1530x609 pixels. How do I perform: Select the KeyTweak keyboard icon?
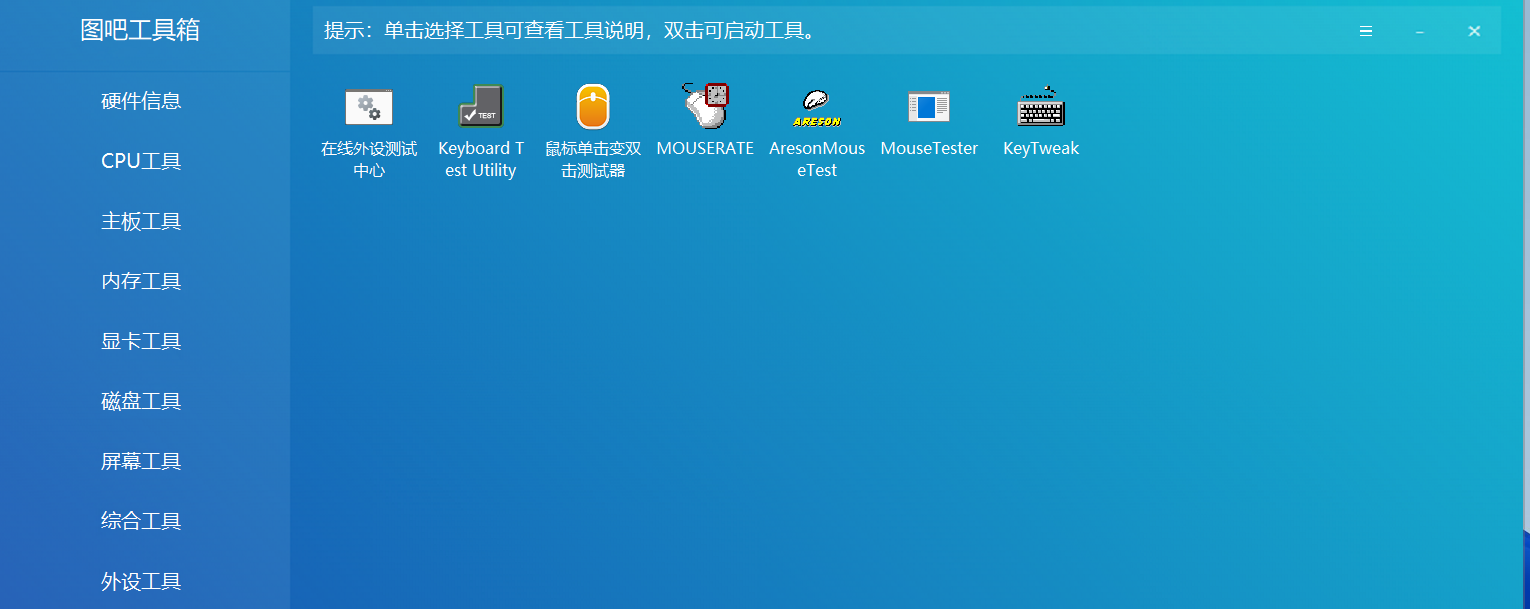pyautogui.click(x=1041, y=106)
